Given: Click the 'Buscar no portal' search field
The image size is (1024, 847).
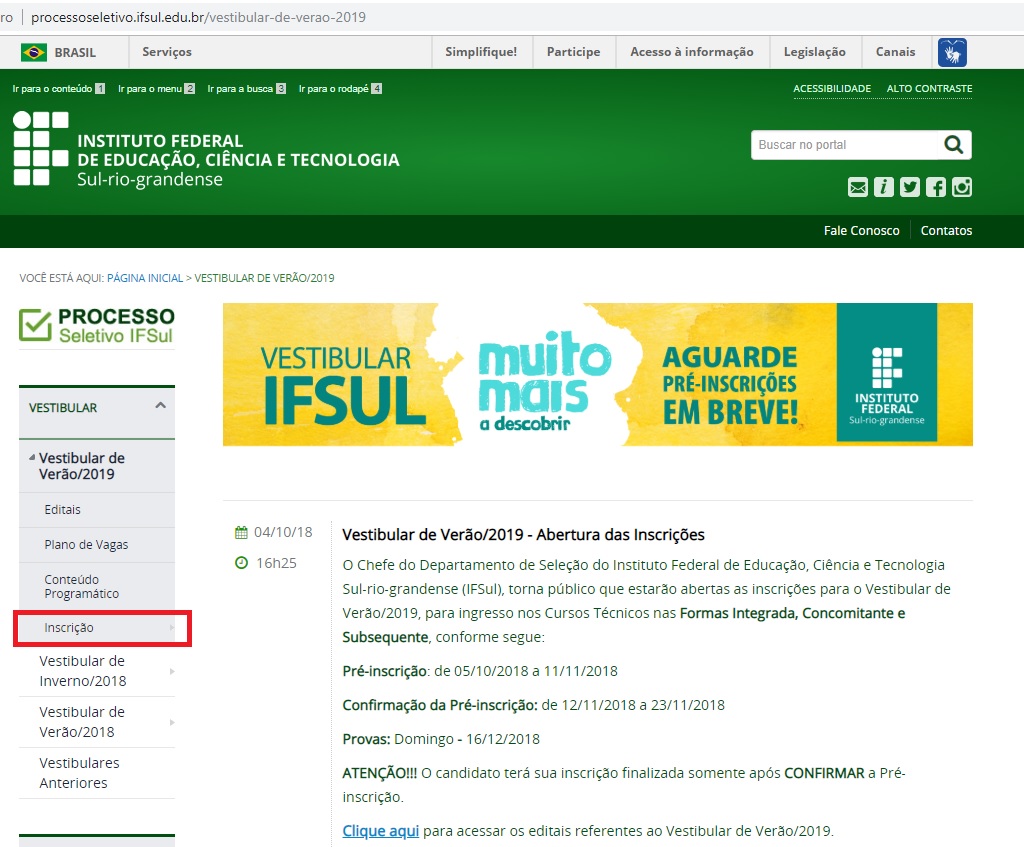Looking at the screenshot, I should click(x=845, y=145).
